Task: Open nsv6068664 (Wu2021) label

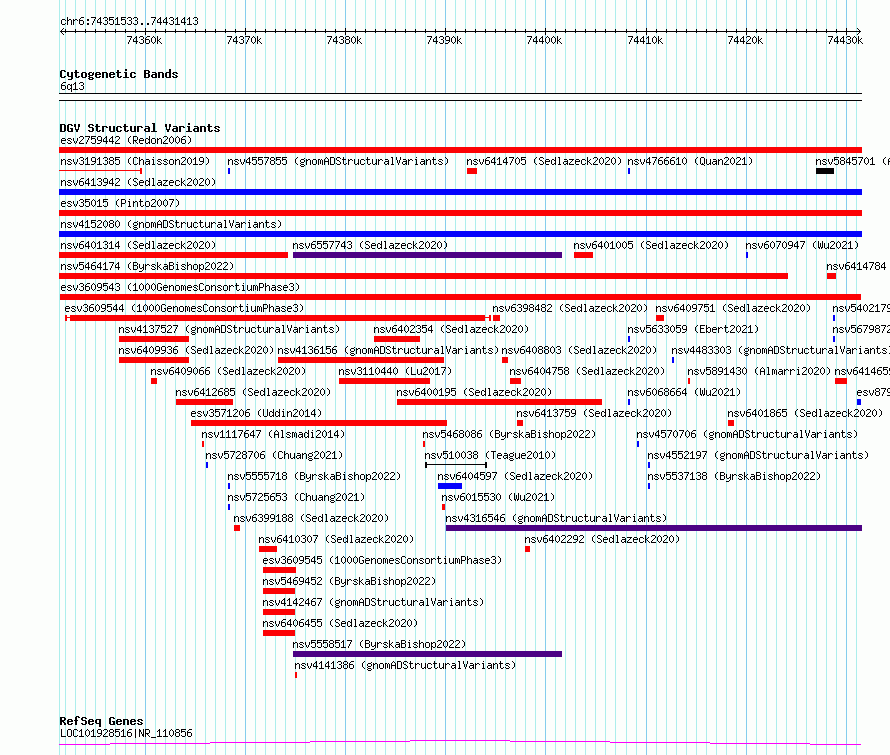Action: 683,392
